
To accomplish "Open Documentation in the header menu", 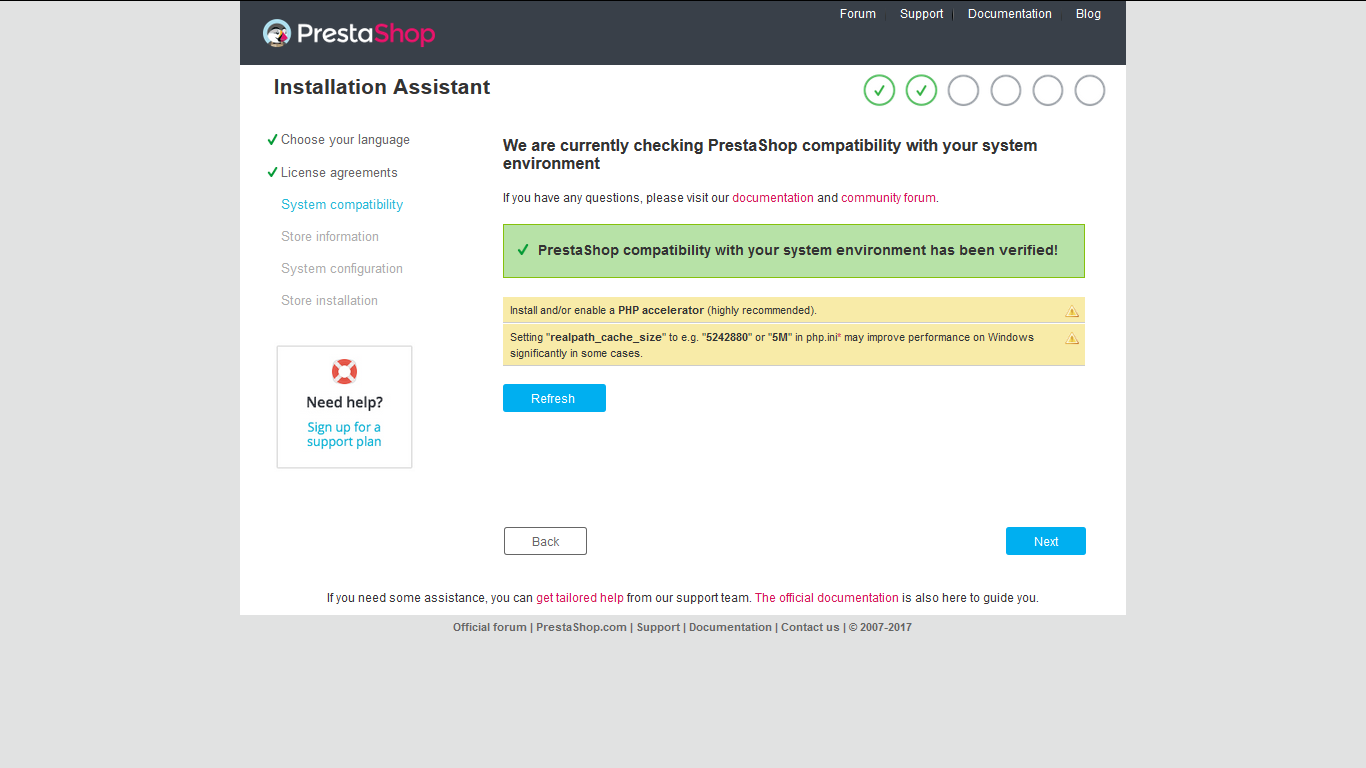I will pos(1009,14).
